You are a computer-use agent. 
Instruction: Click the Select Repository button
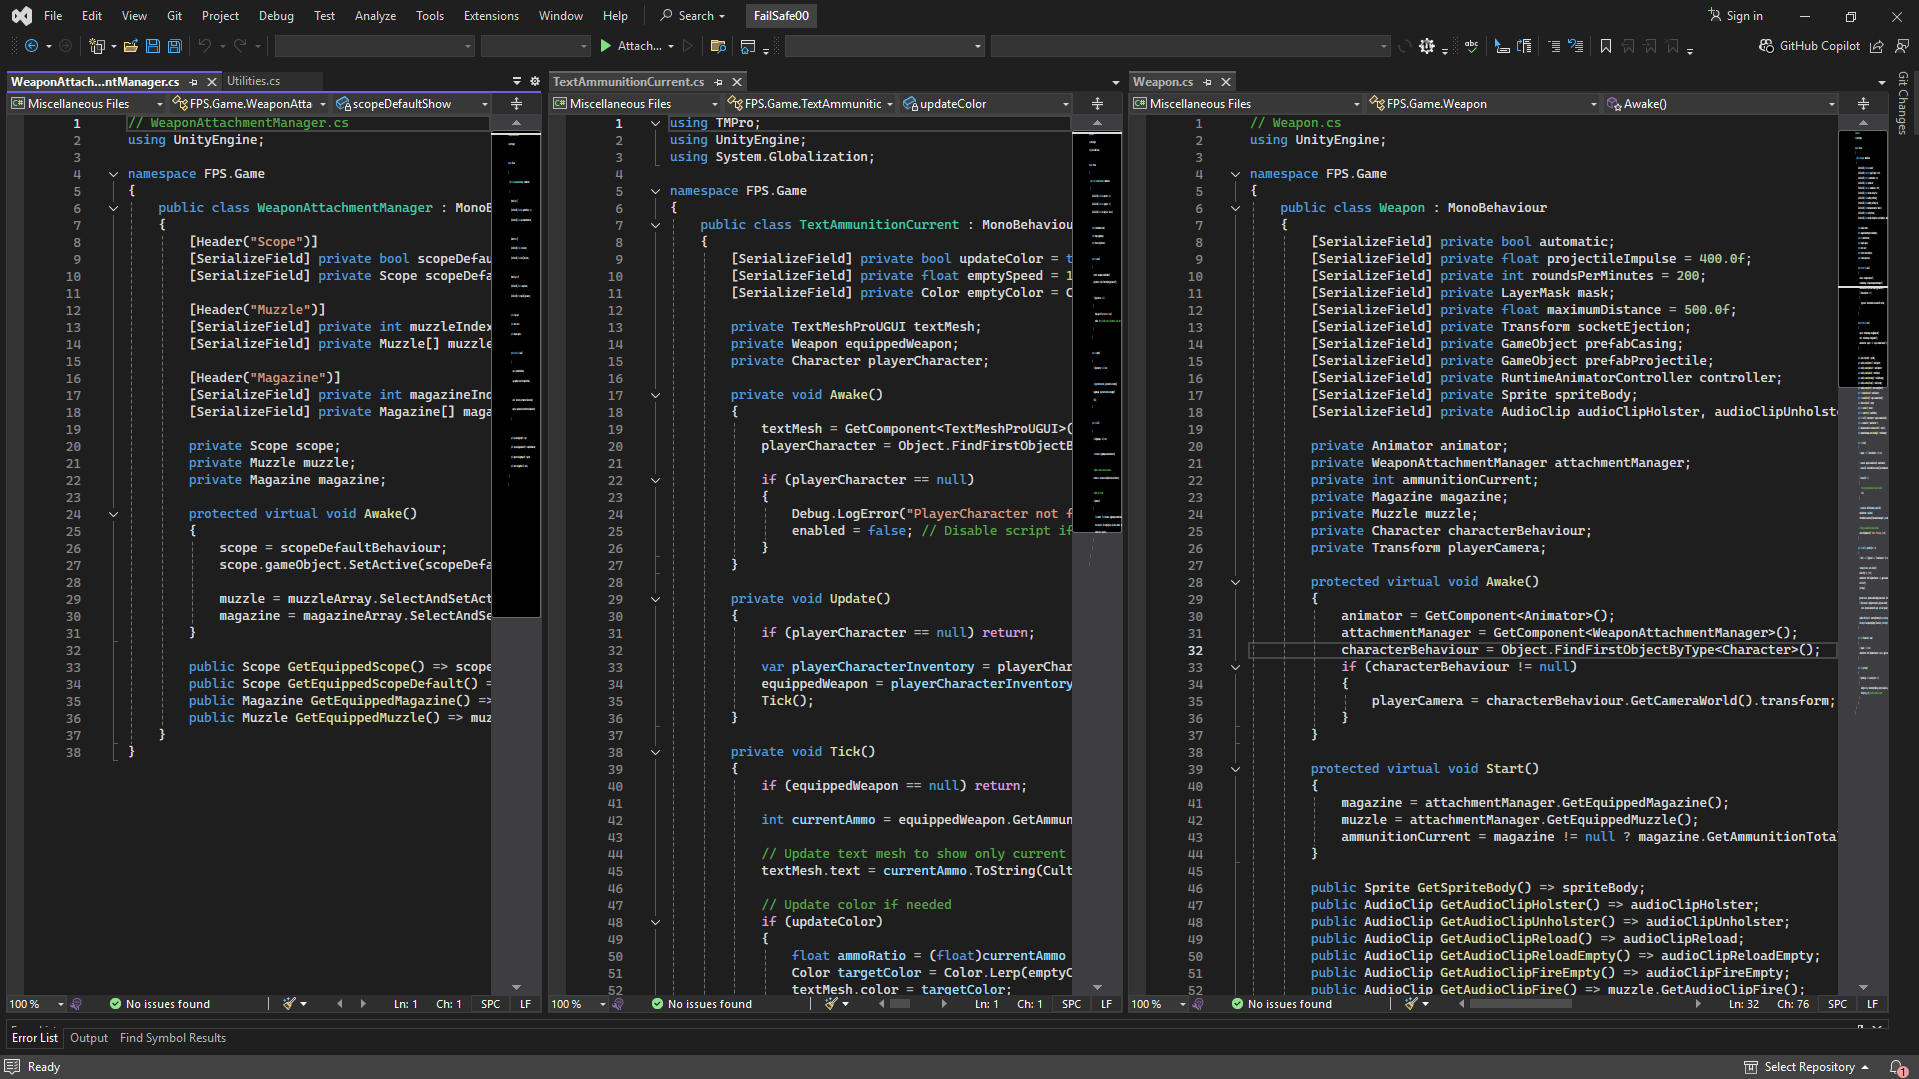pos(1808,1067)
